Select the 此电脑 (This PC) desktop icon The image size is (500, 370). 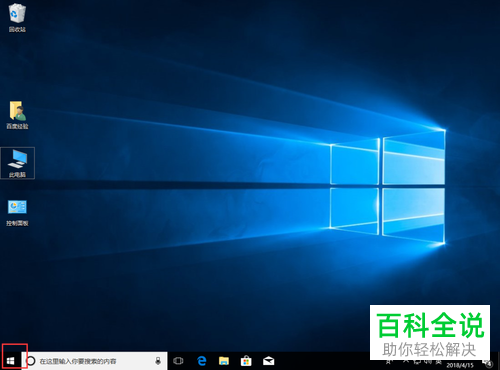pyautogui.click(x=17, y=163)
